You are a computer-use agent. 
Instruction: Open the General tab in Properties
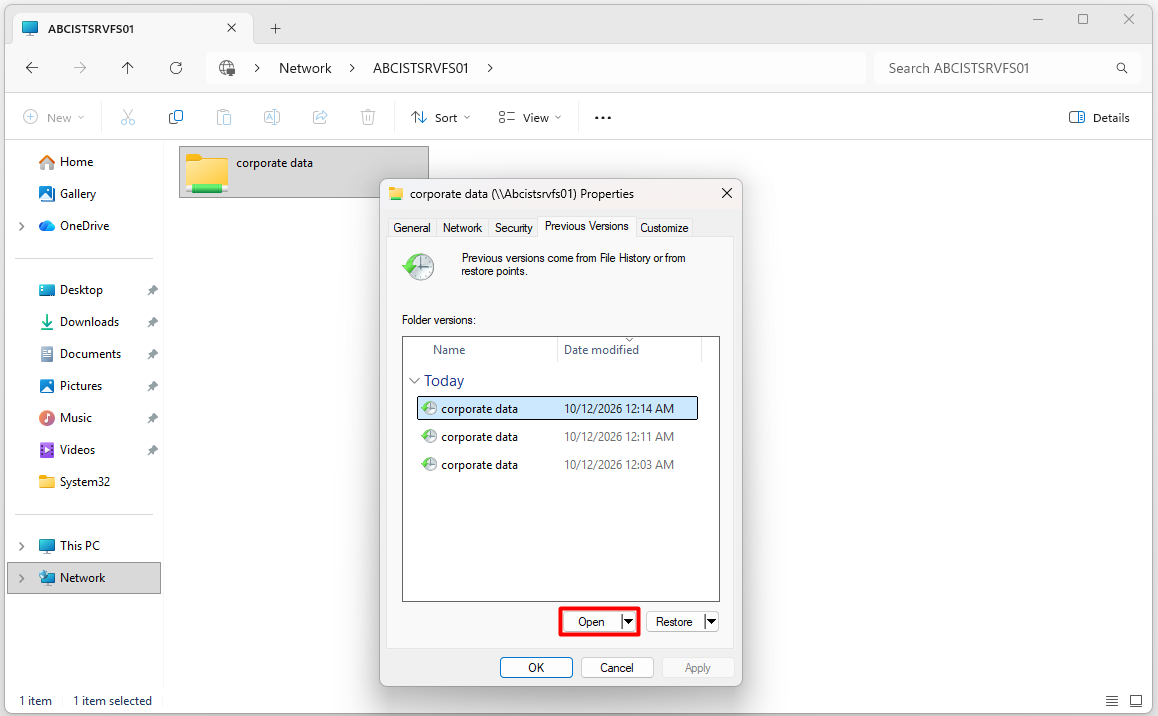pyautogui.click(x=412, y=228)
